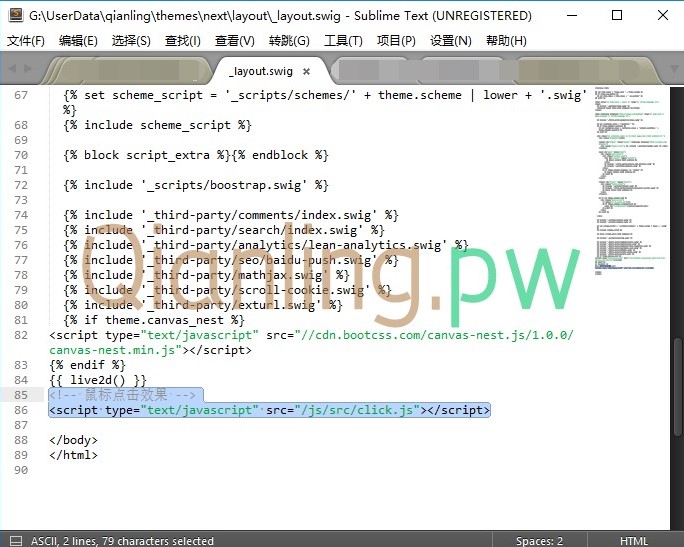Open the 文件(F) menu
This screenshot has height=547, width=684.
click(x=26, y=41)
